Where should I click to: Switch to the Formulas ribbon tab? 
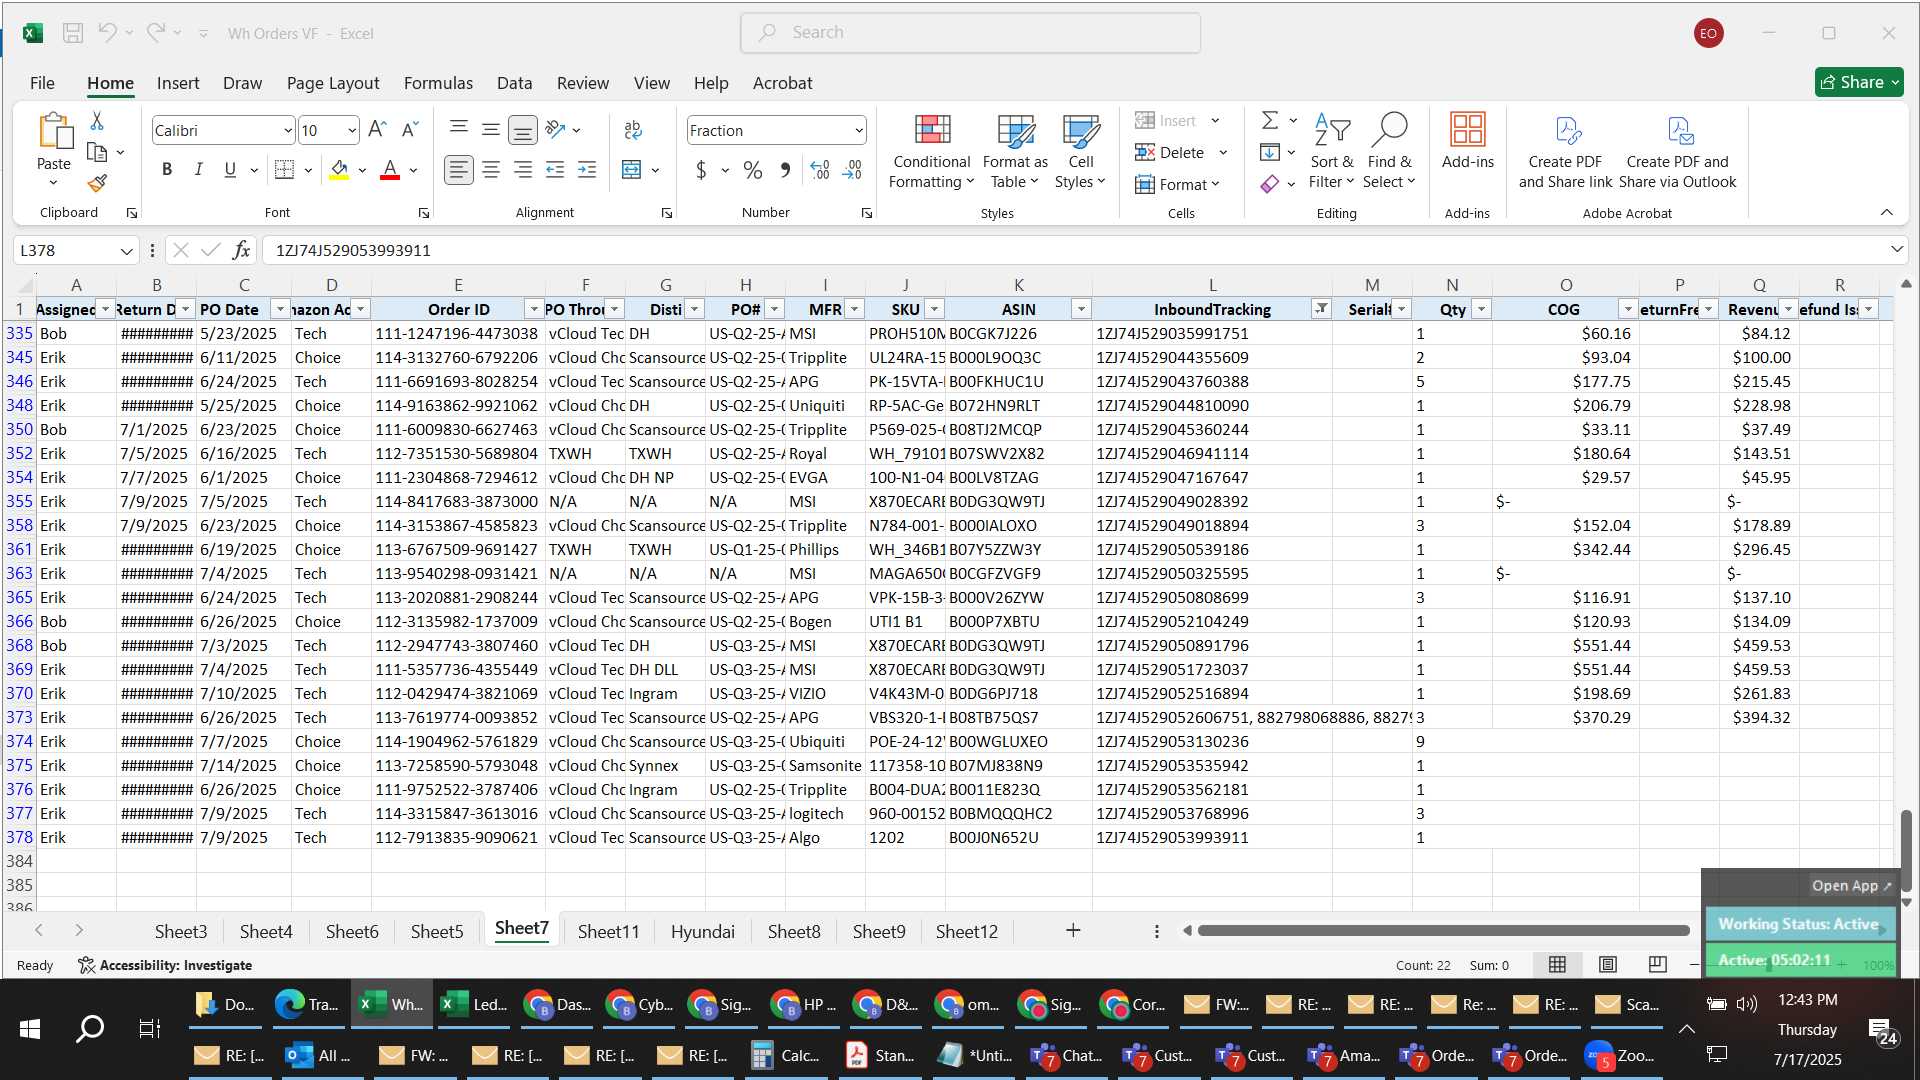pyautogui.click(x=438, y=83)
